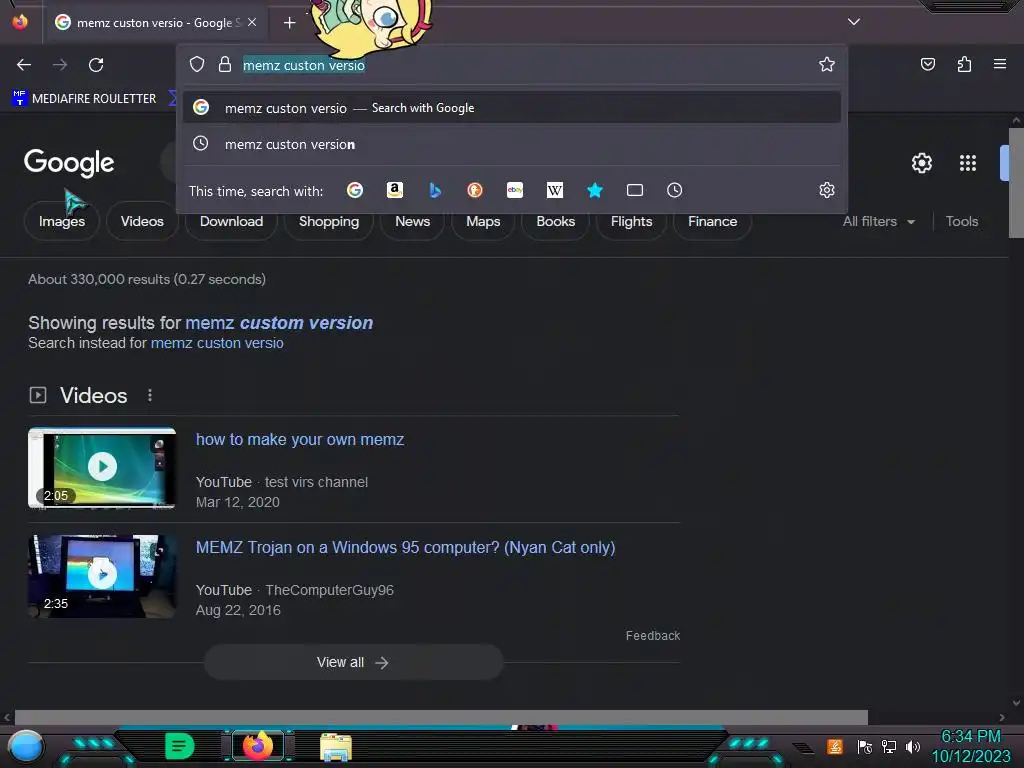Search bookmarks with the blue star icon

click(x=594, y=190)
